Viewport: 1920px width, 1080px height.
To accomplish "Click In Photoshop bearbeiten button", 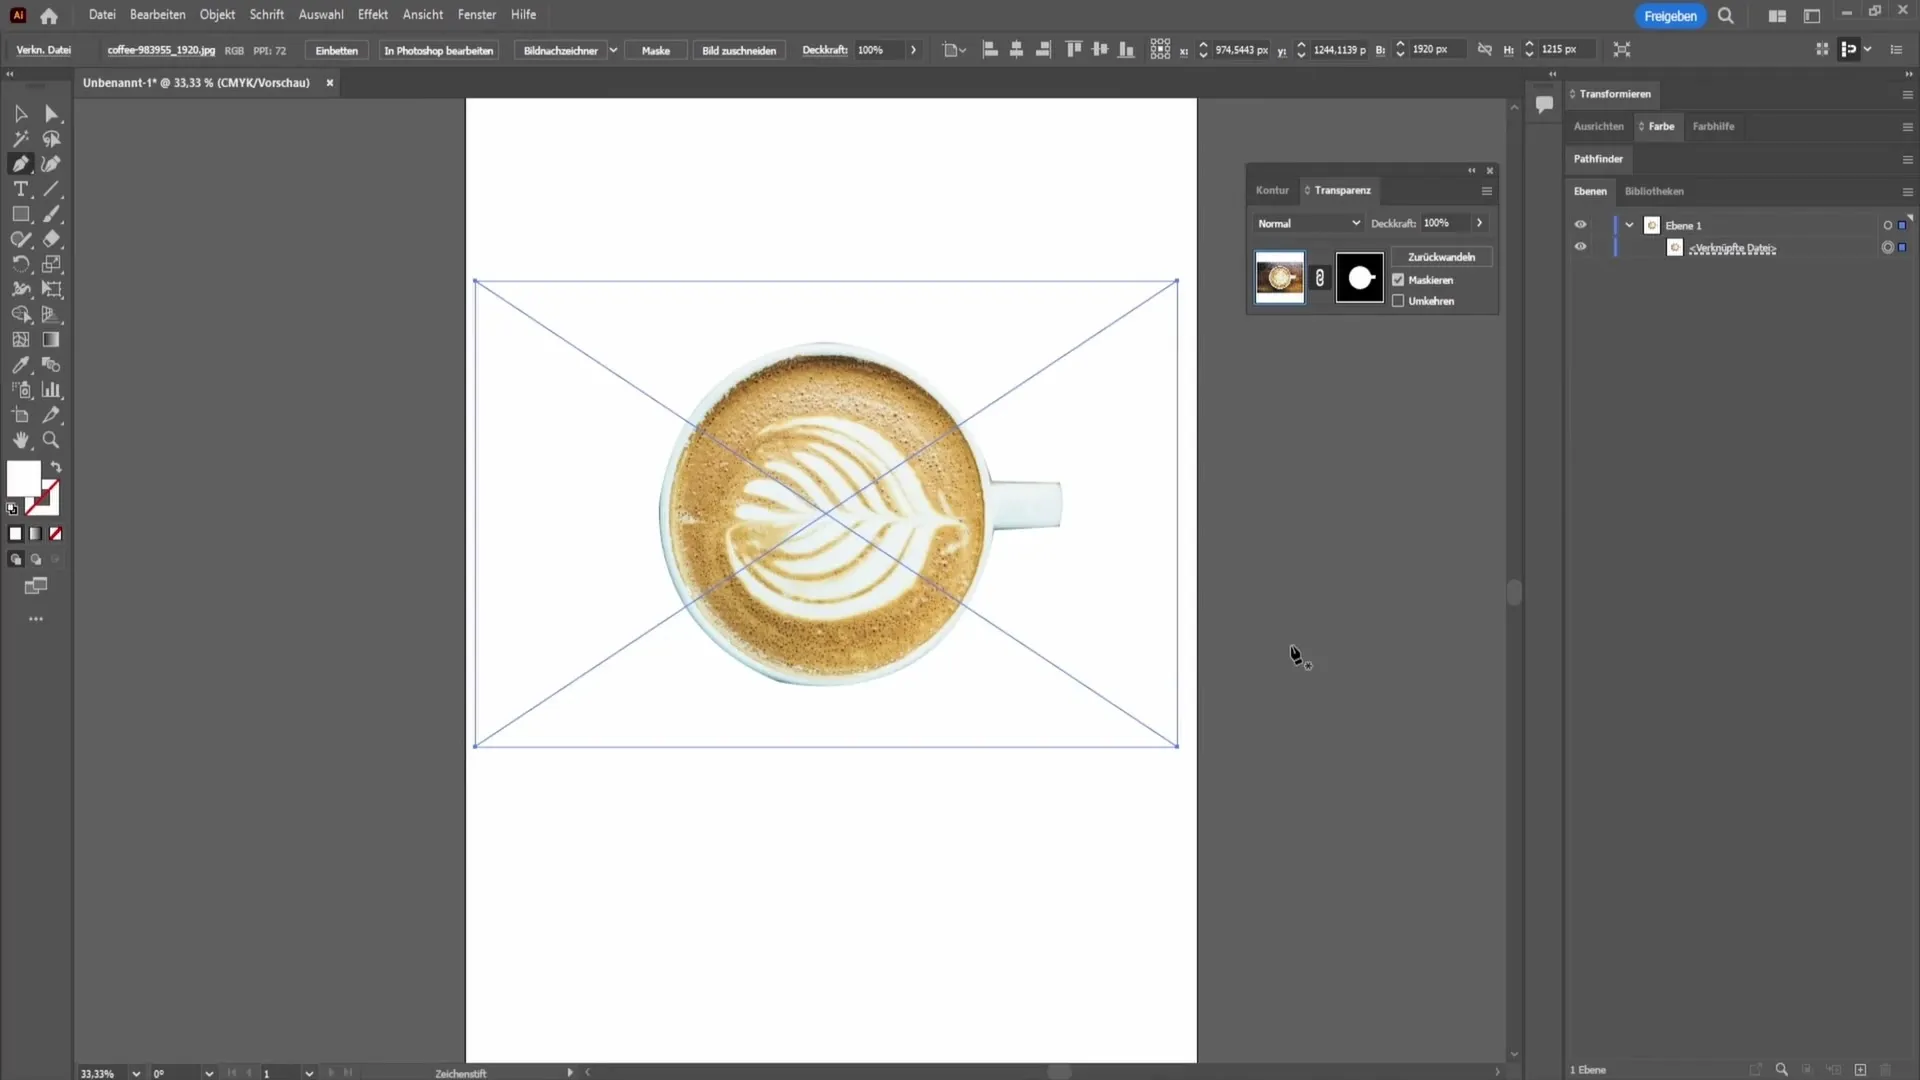I will [439, 50].
